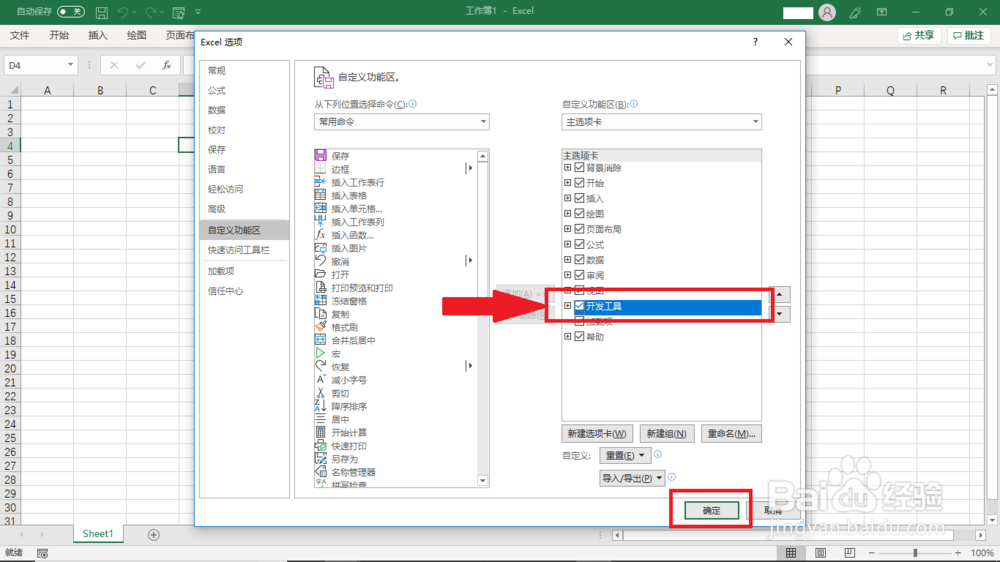The height and width of the screenshot is (562, 1000).
Task: Open the 插入 ribbon tab
Action: tap(98, 35)
